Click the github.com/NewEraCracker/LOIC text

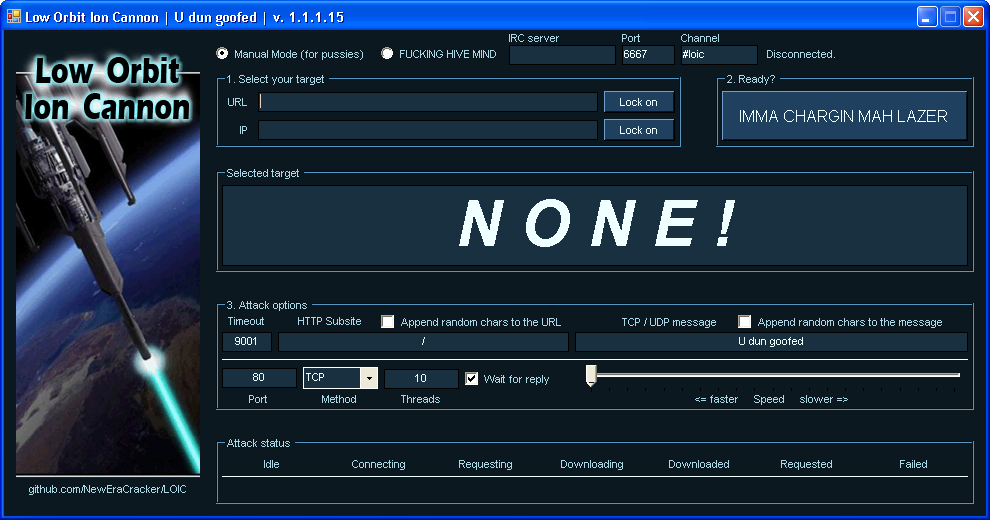click(x=107, y=489)
